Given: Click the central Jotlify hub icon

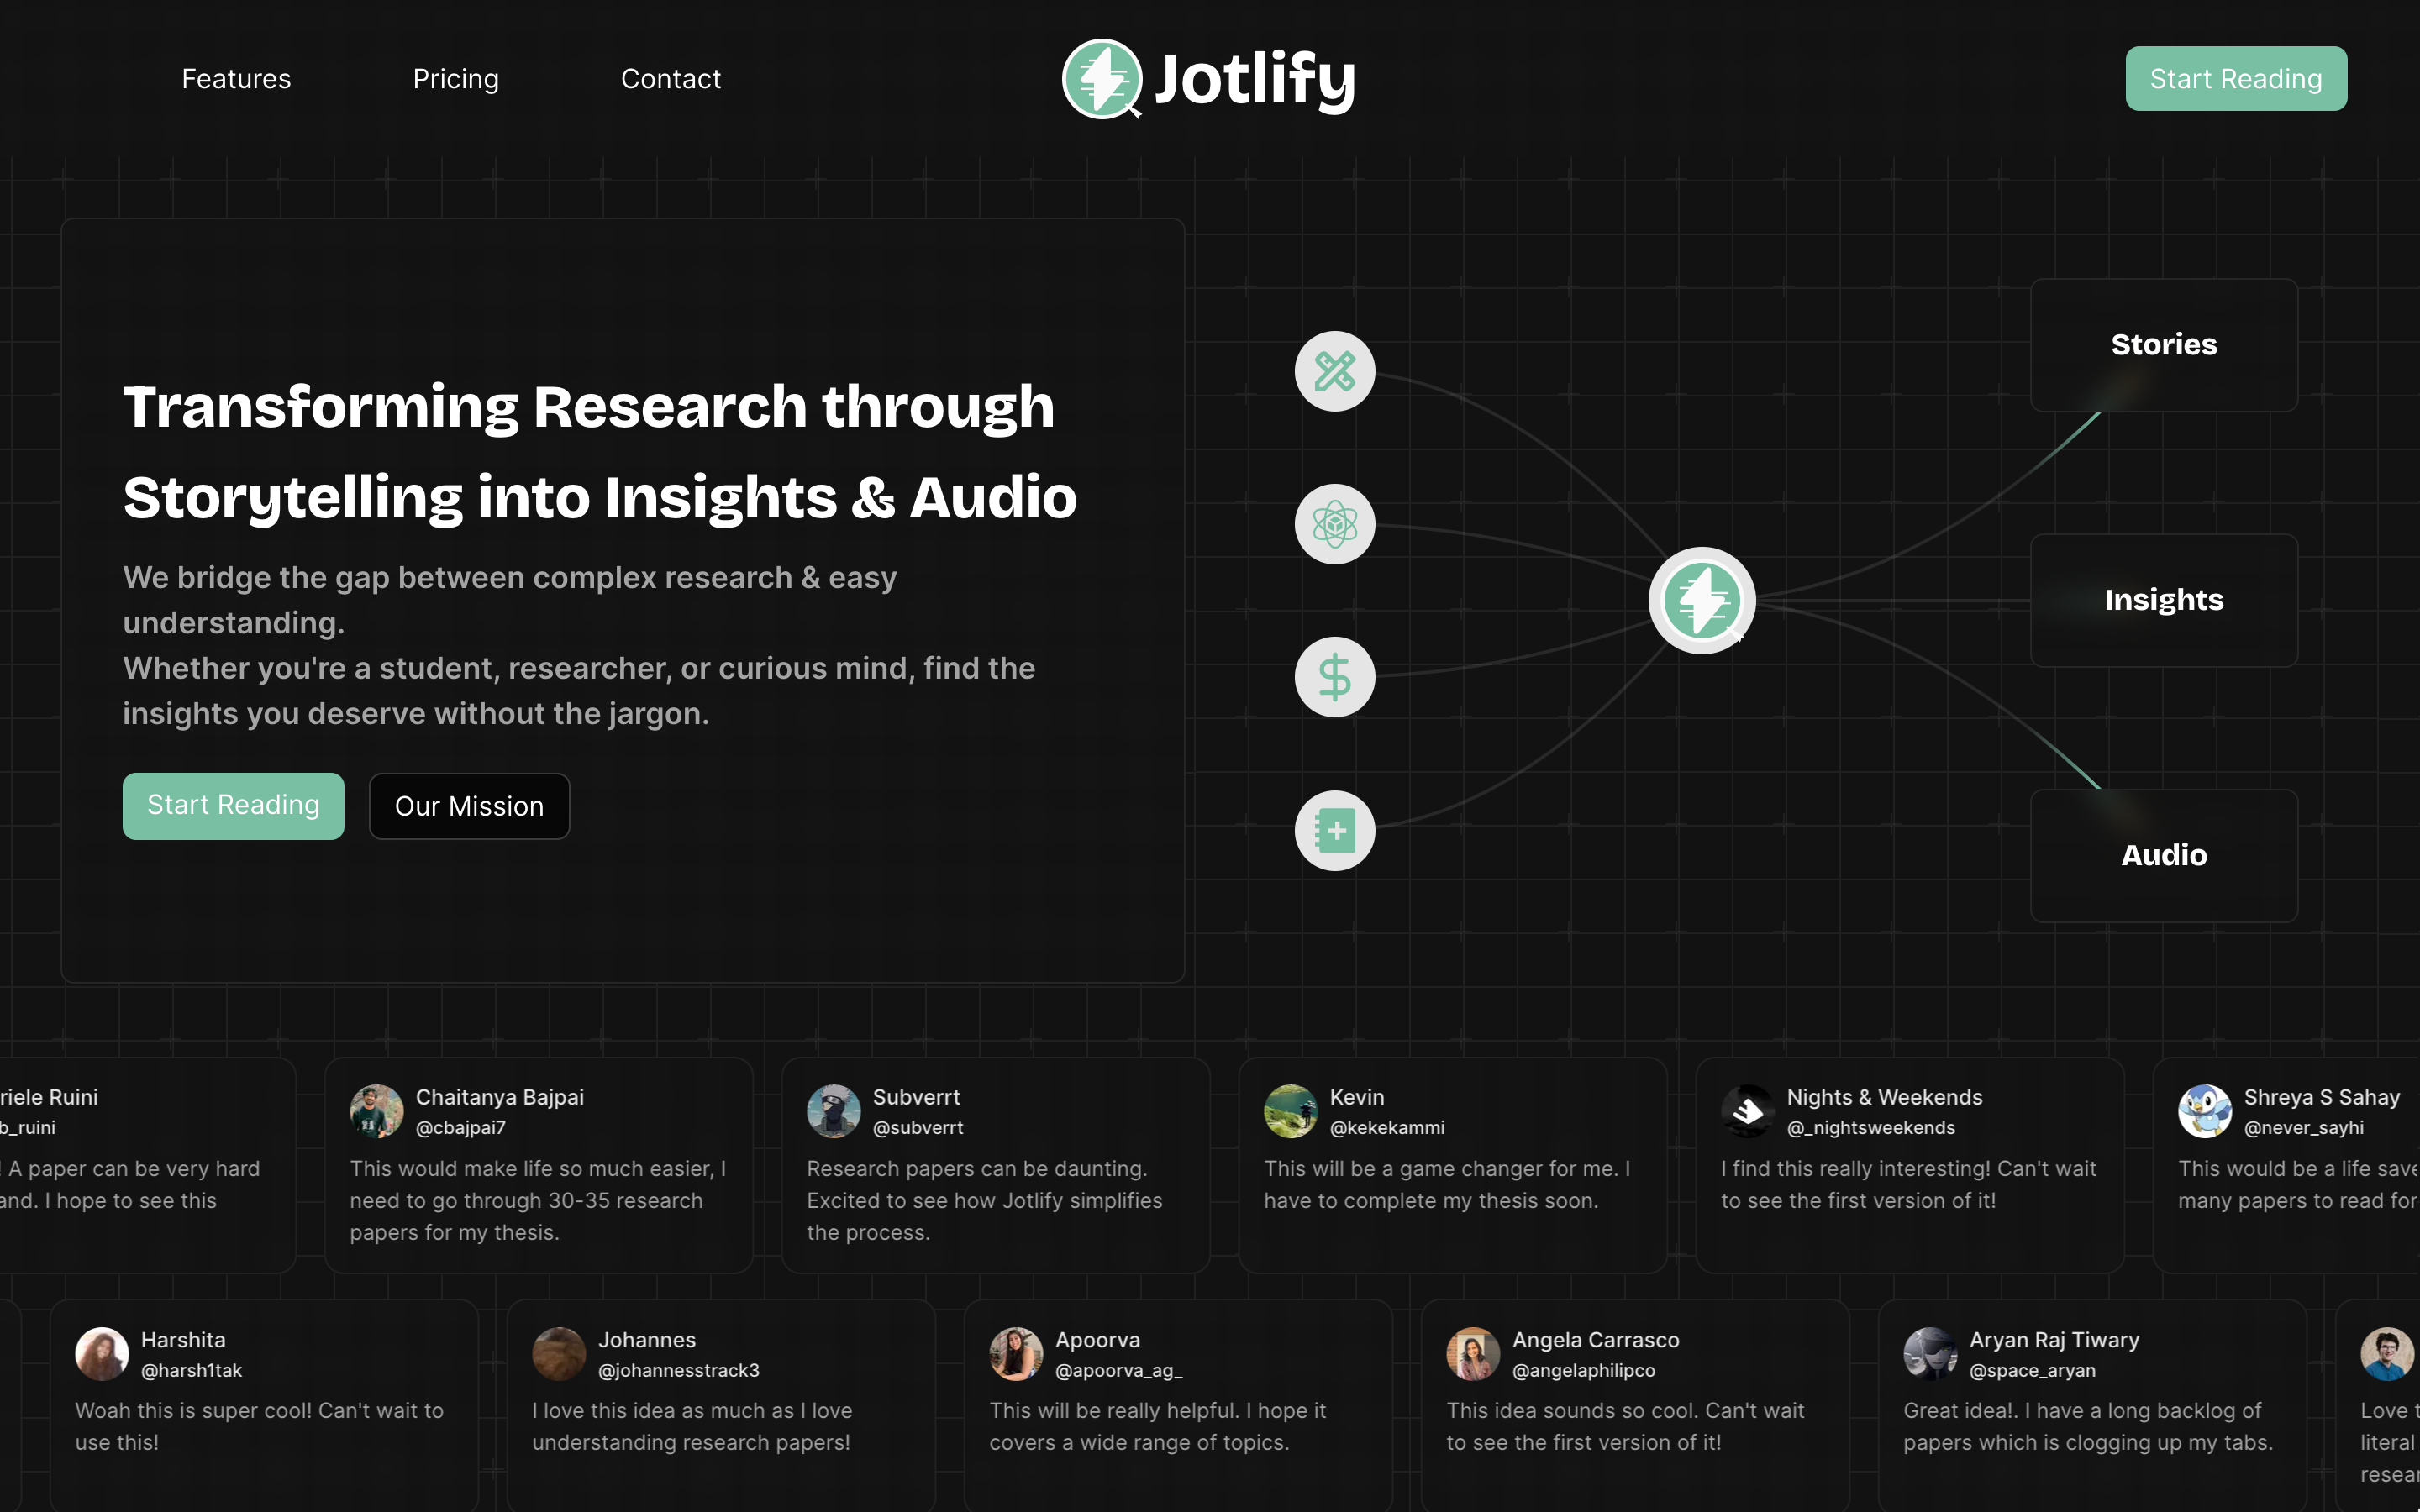Looking at the screenshot, I should coord(1702,600).
